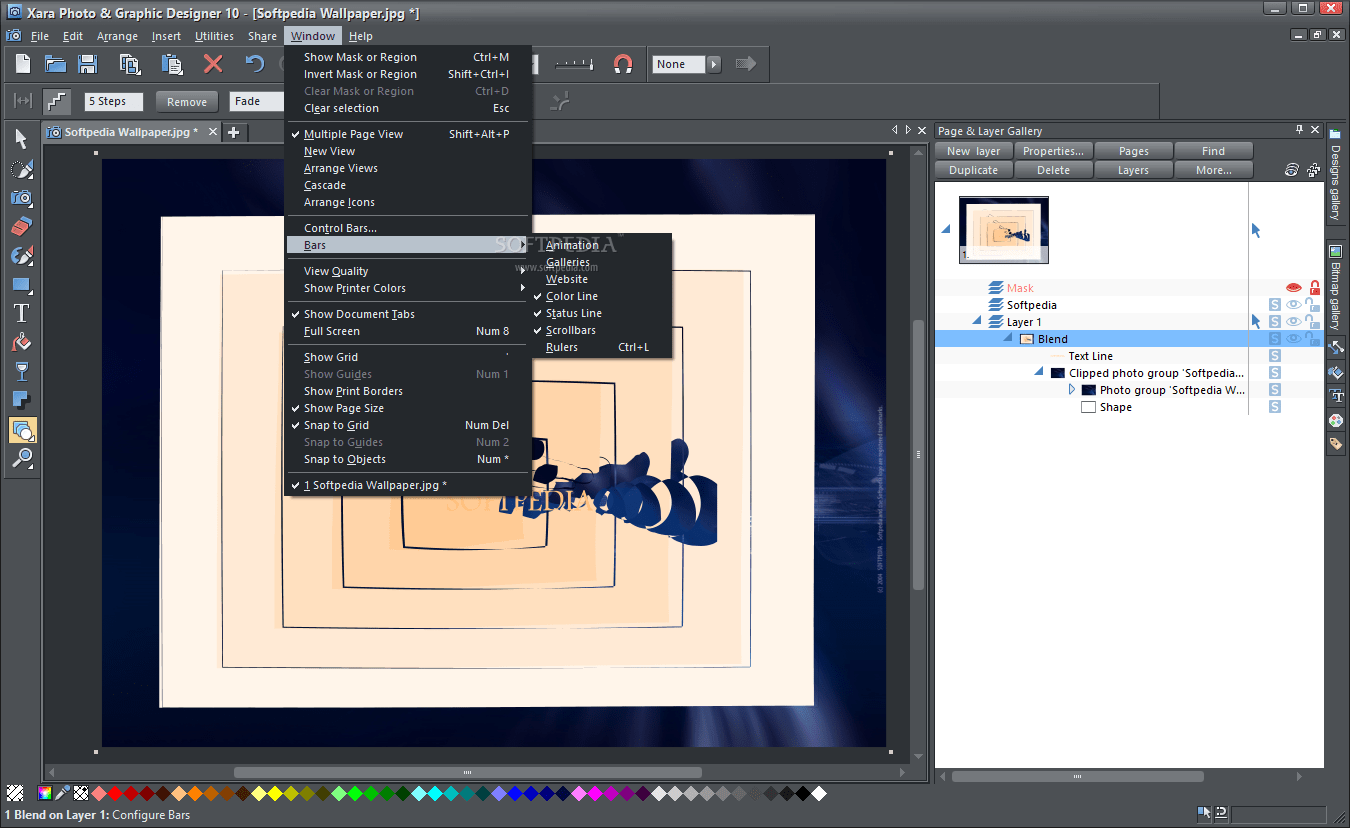The height and width of the screenshot is (828, 1350).
Task: Click the page thumbnail in the gallery
Action: coord(1004,229)
